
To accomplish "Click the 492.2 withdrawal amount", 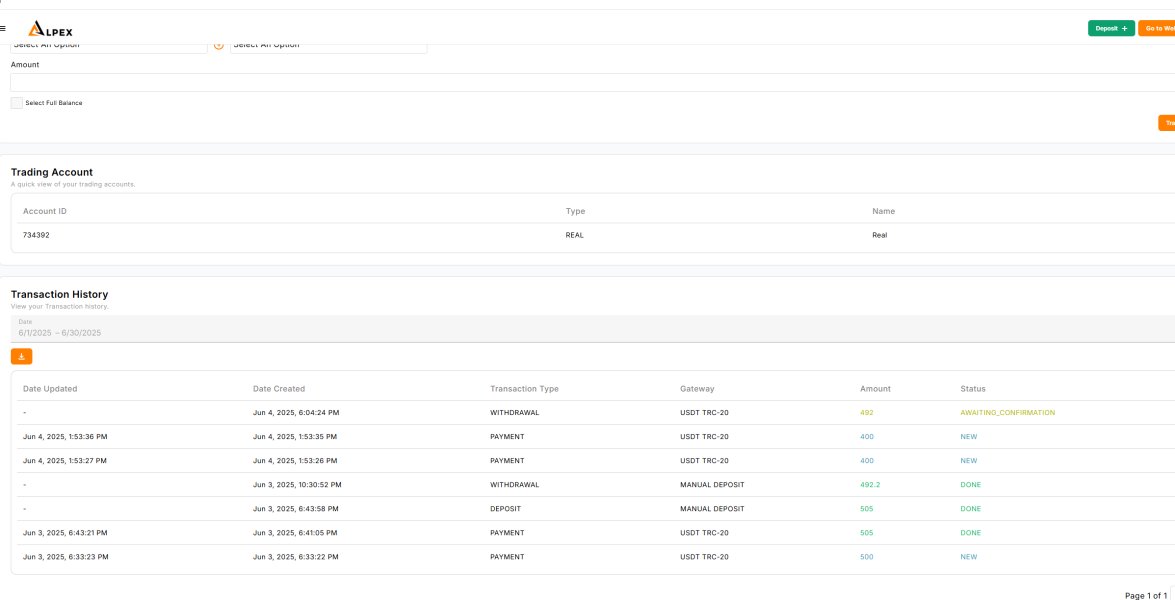I will tap(870, 485).
